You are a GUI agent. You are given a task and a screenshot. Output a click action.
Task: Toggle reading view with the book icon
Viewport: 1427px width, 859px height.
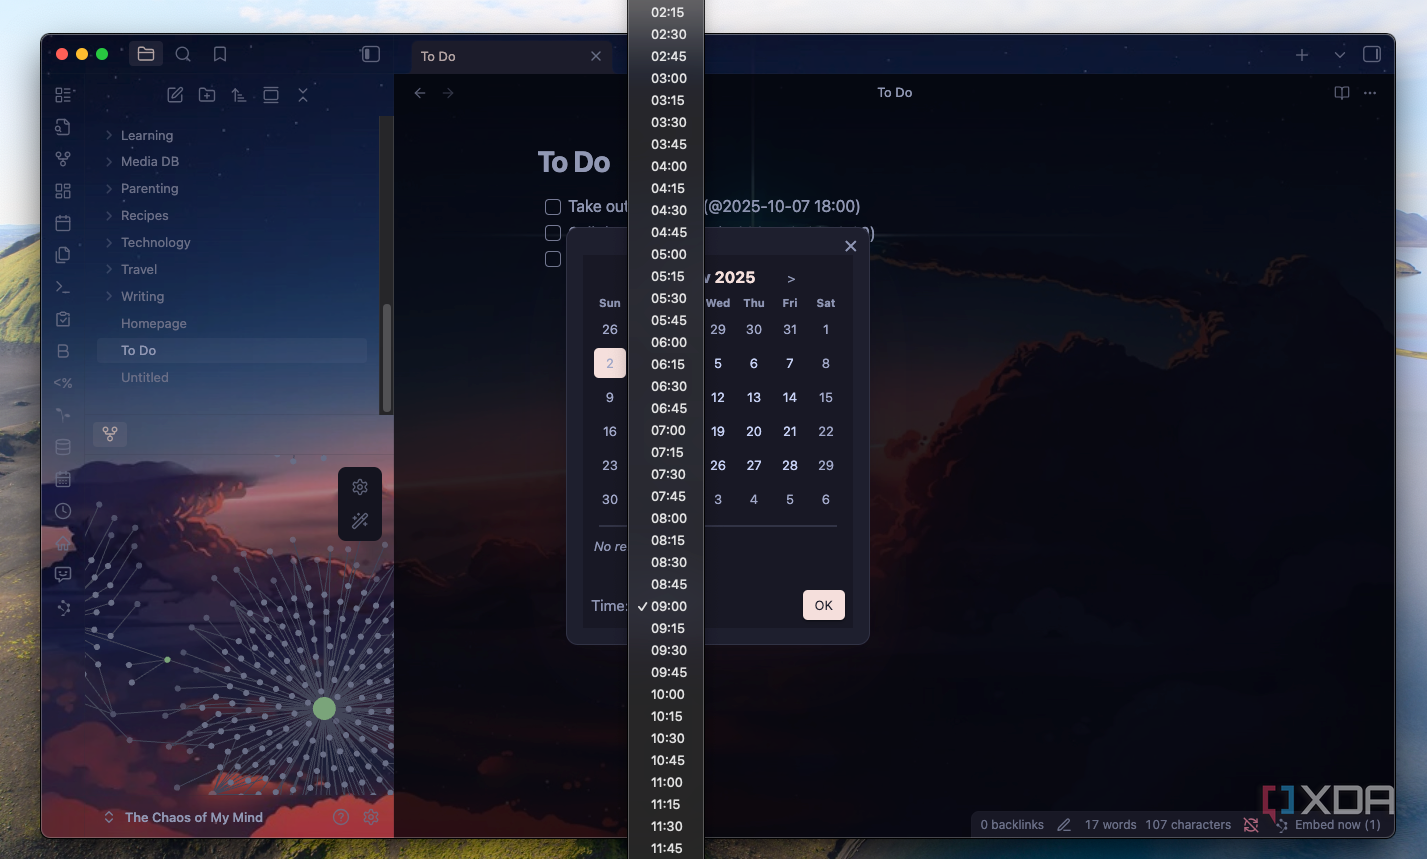pos(1342,93)
